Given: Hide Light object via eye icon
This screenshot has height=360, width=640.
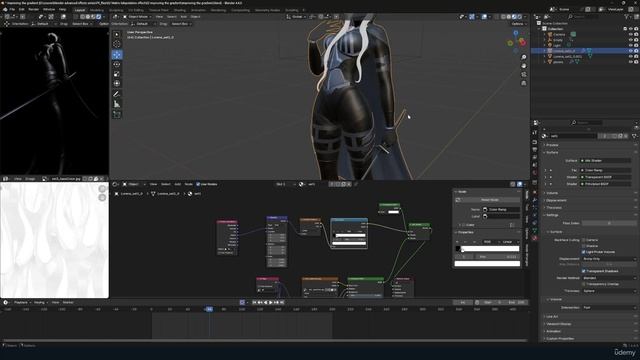Looking at the screenshot, I should point(631,45).
